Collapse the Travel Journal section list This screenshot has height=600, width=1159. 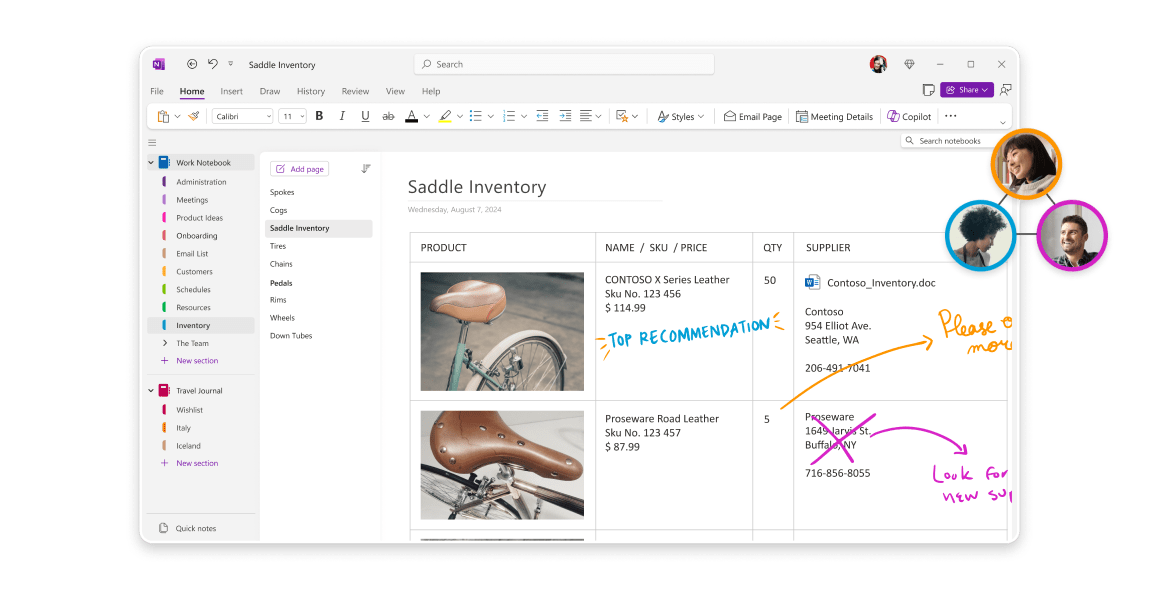coord(151,391)
